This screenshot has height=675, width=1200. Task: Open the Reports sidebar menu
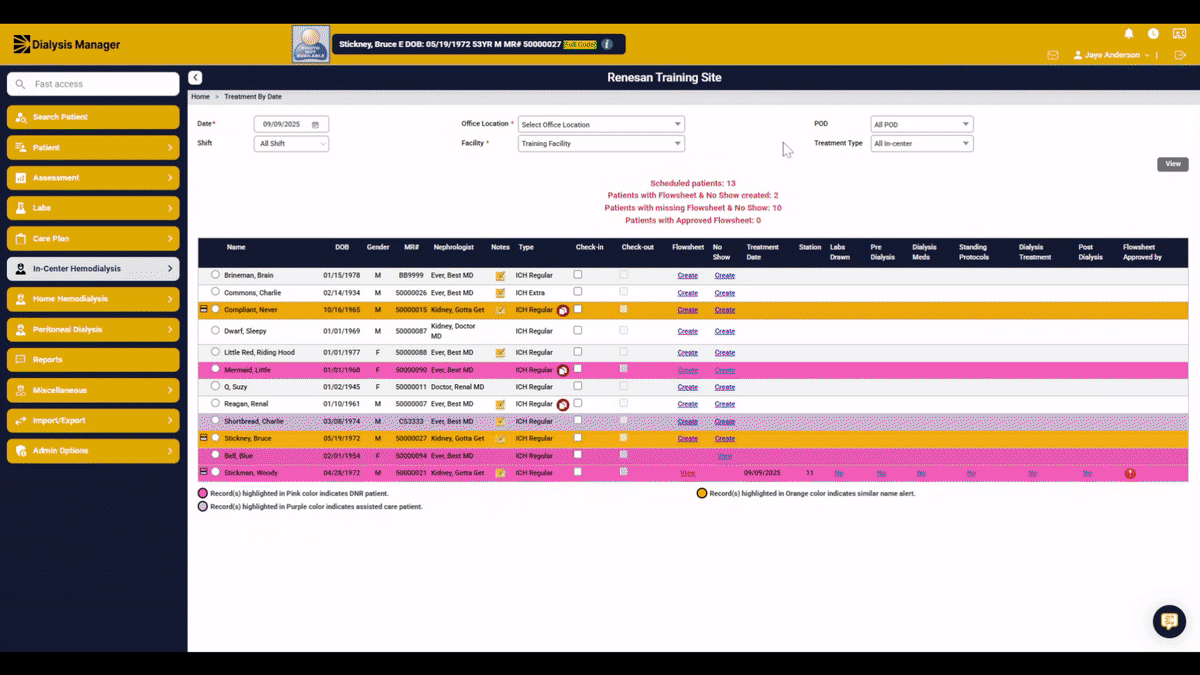pos(93,360)
